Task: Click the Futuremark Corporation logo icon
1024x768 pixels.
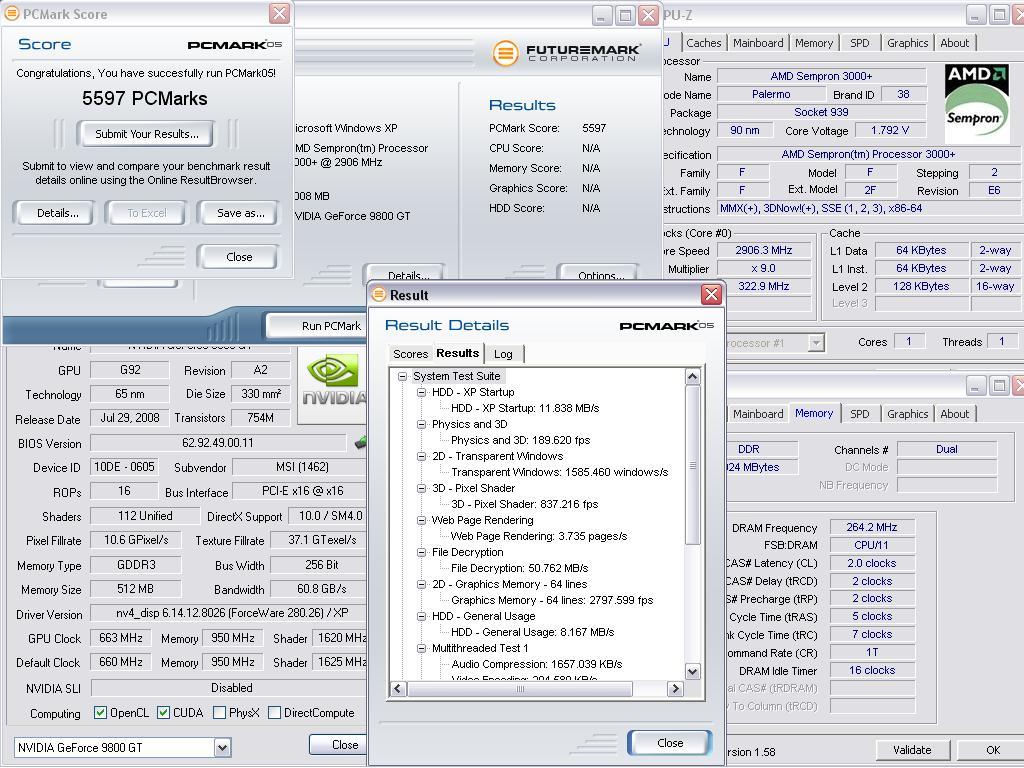Action: tap(505, 53)
